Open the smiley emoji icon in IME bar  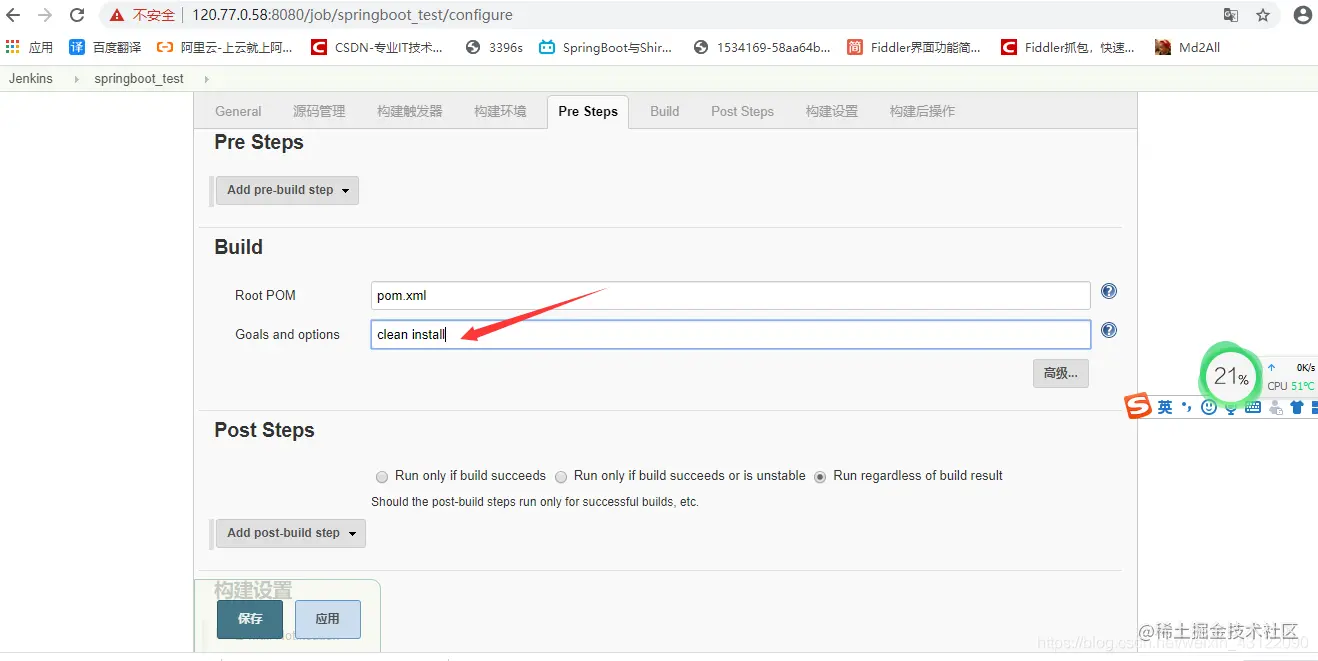[1209, 407]
